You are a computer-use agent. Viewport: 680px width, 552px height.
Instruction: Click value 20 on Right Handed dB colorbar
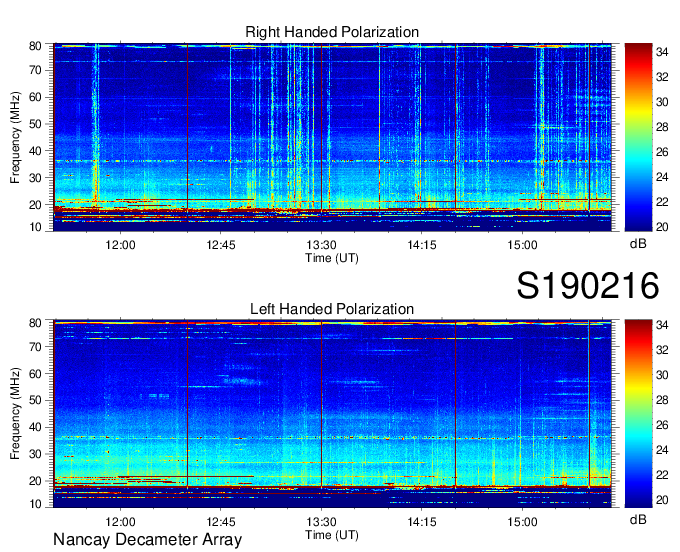(x=662, y=227)
